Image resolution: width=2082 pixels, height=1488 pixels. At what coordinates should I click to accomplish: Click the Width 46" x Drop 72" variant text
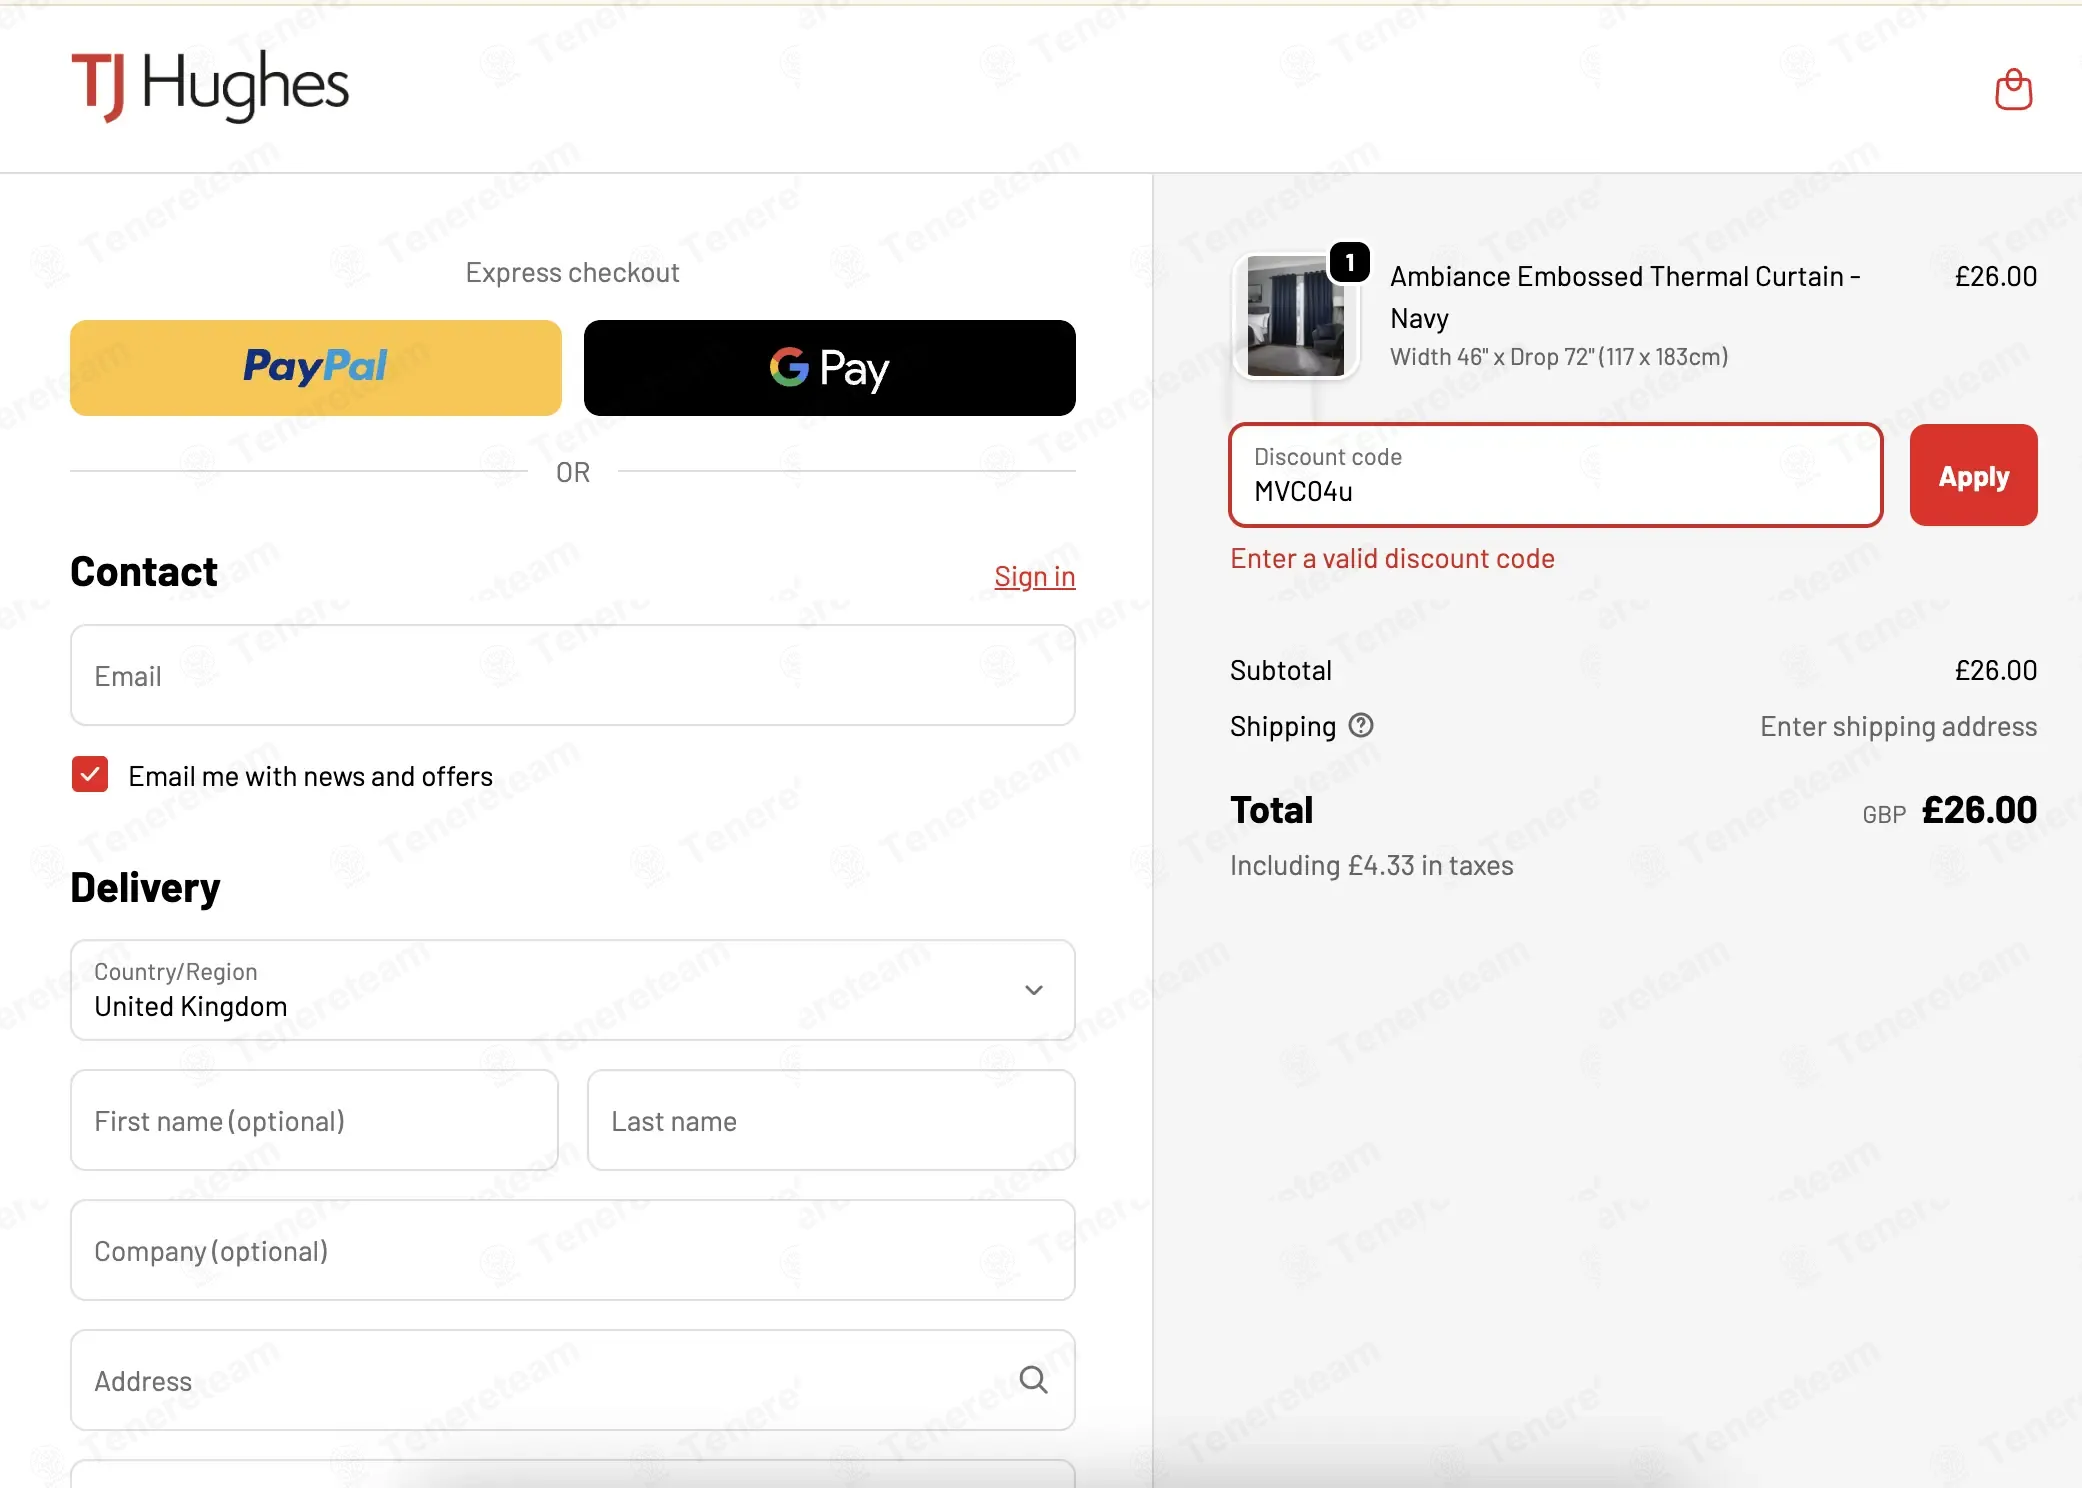[x=1559, y=357]
